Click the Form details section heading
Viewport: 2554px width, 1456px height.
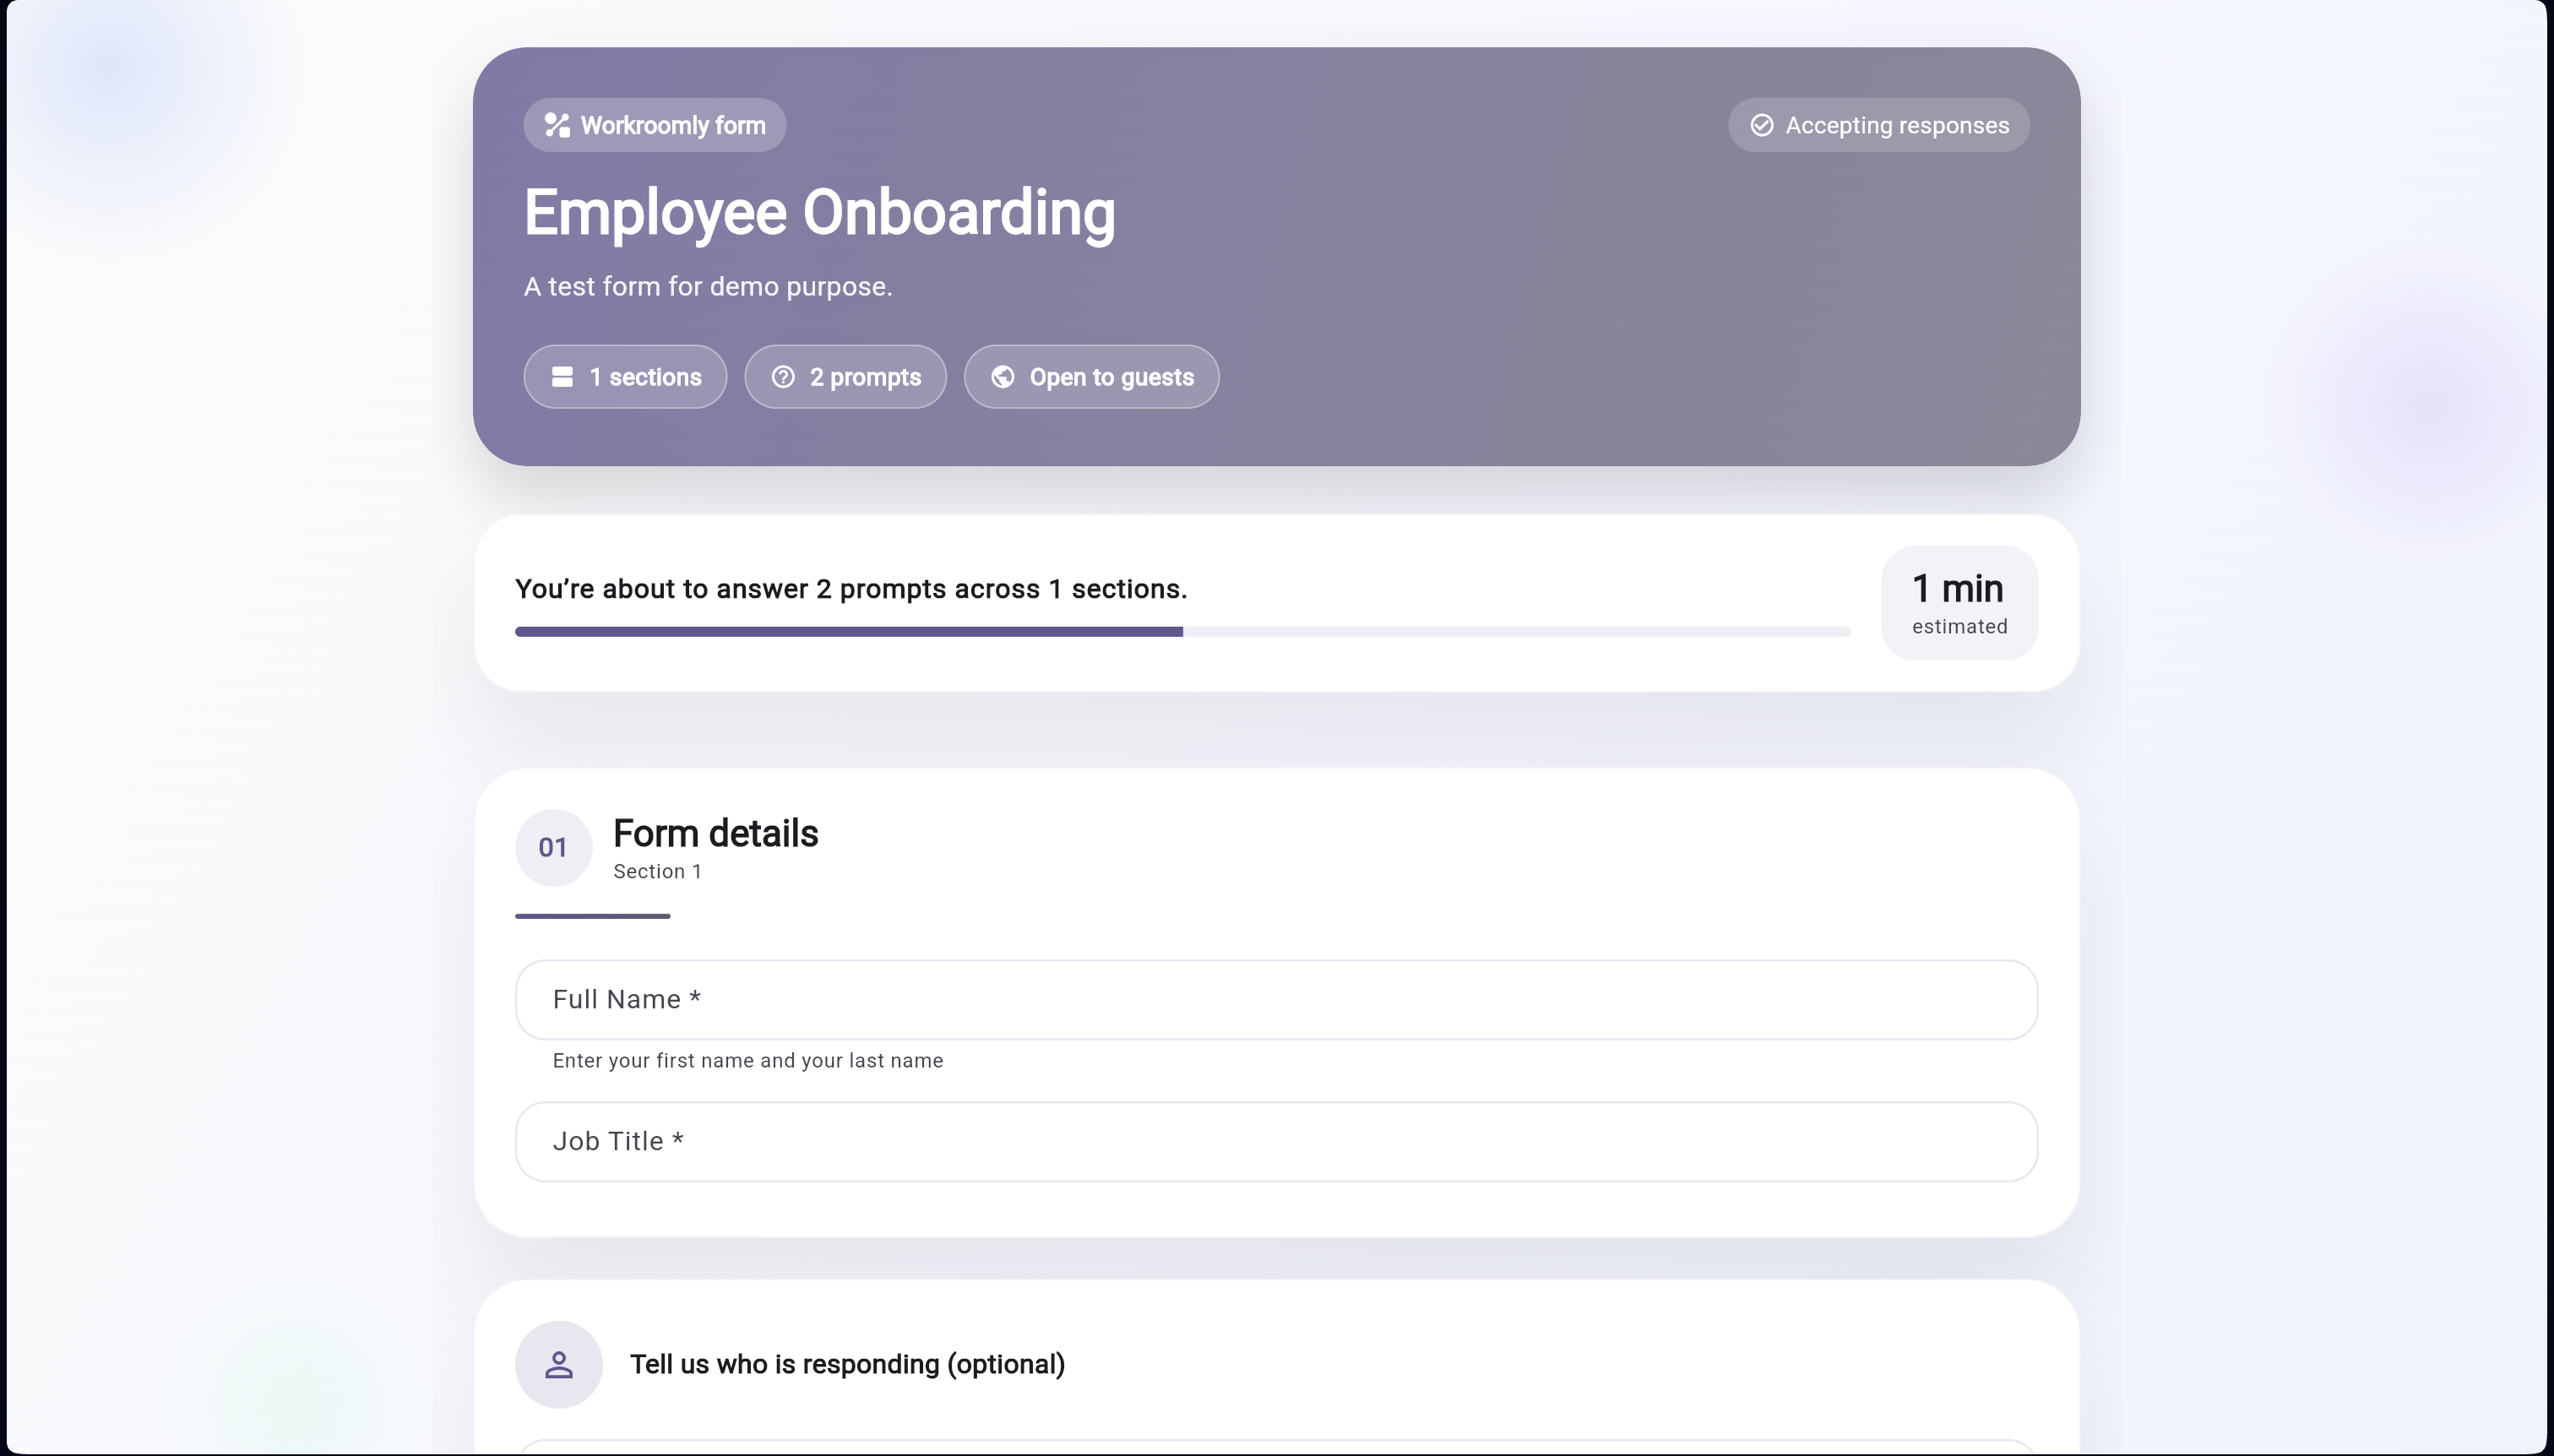point(715,833)
